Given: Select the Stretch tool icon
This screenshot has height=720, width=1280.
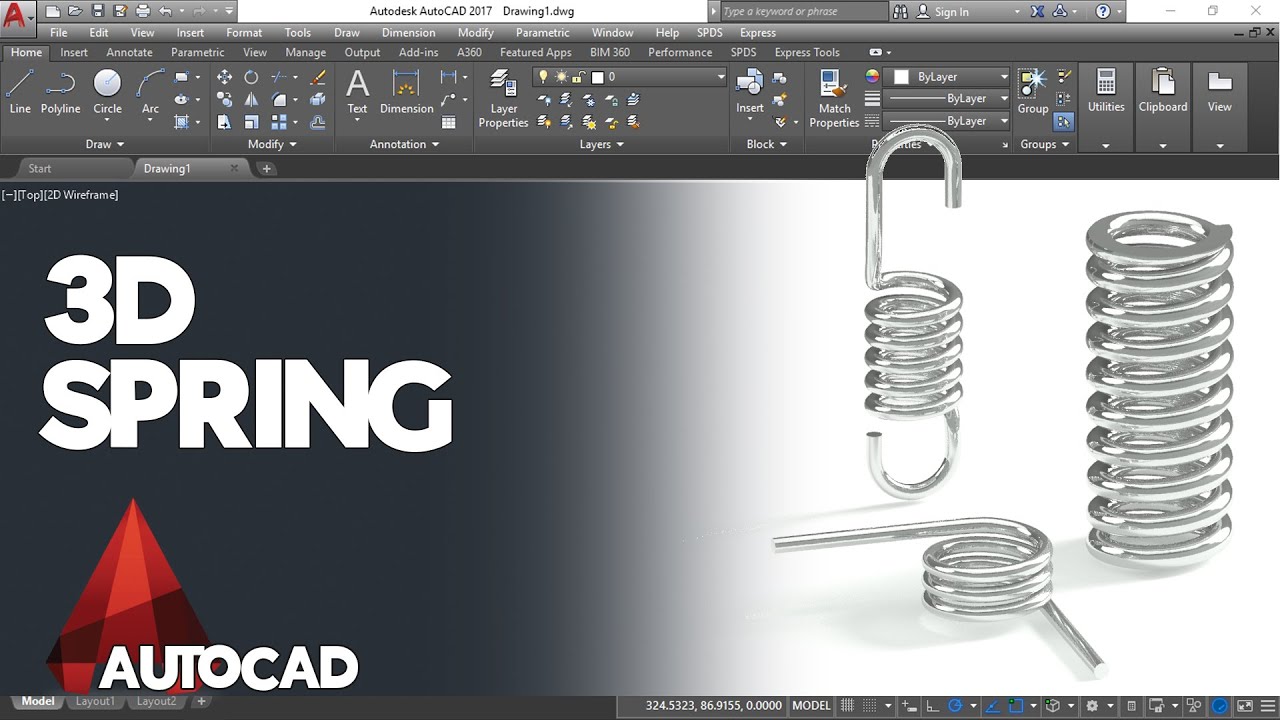Looking at the screenshot, I should point(225,122).
